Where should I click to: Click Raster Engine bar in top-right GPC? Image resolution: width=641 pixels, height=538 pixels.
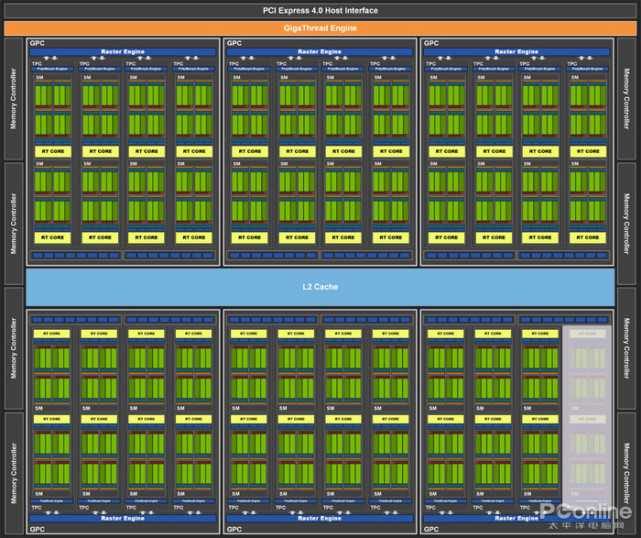(x=516, y=51)
